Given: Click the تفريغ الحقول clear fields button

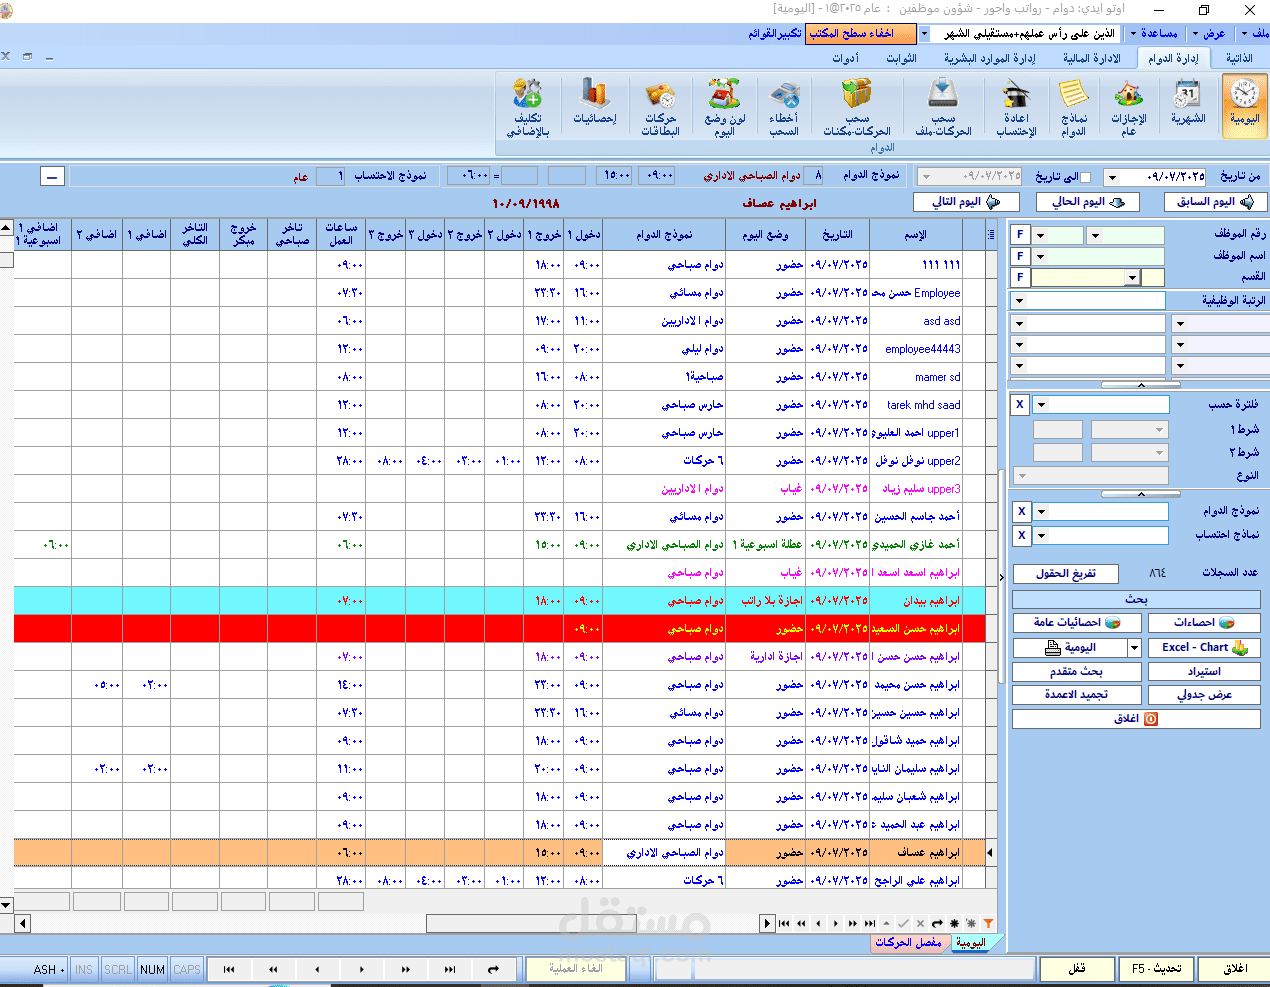Looking at the screenshot, I should pyautogui.click(x=1066, y=574).
